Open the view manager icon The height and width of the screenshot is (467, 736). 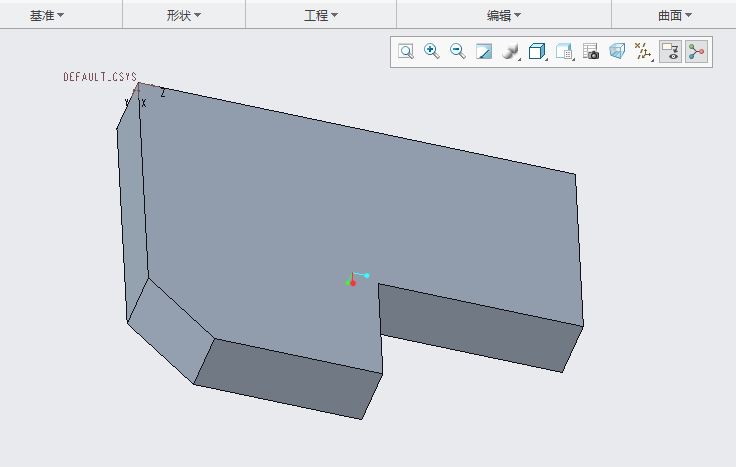[564, 52]
